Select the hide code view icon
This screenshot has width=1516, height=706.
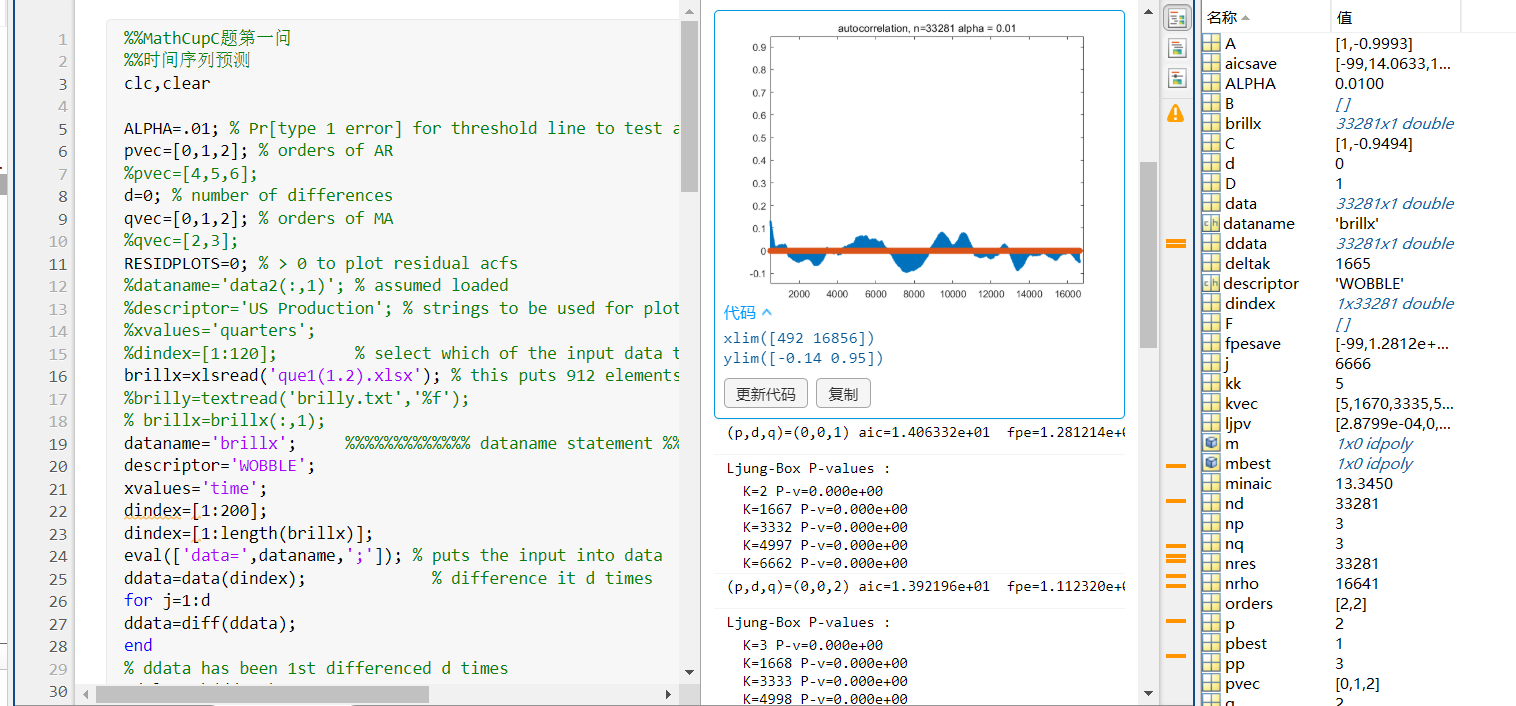tap(1176, 78)
